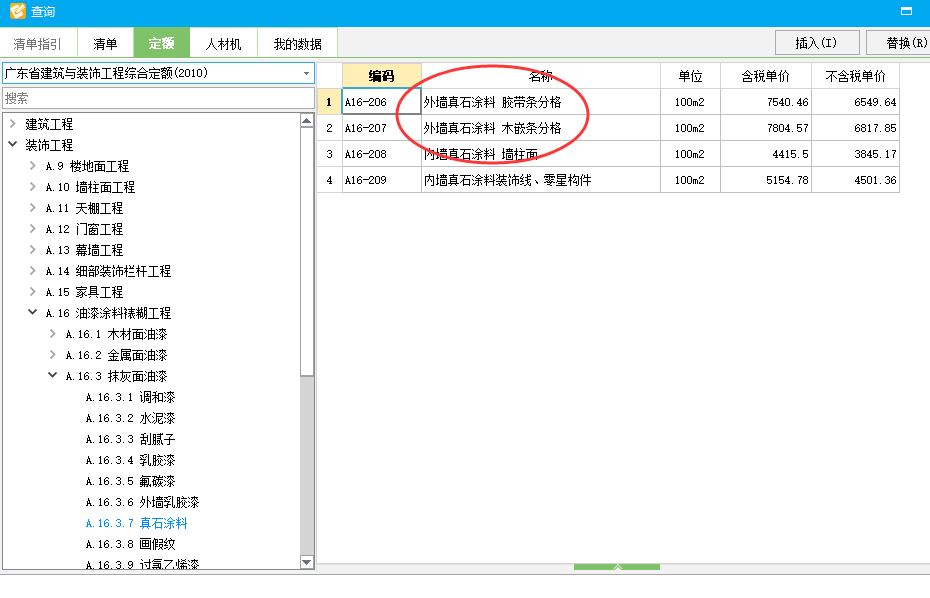Select A.16.3.7 真石涂料 item
Screen dimensions: 930x598
tap(136, 523)
